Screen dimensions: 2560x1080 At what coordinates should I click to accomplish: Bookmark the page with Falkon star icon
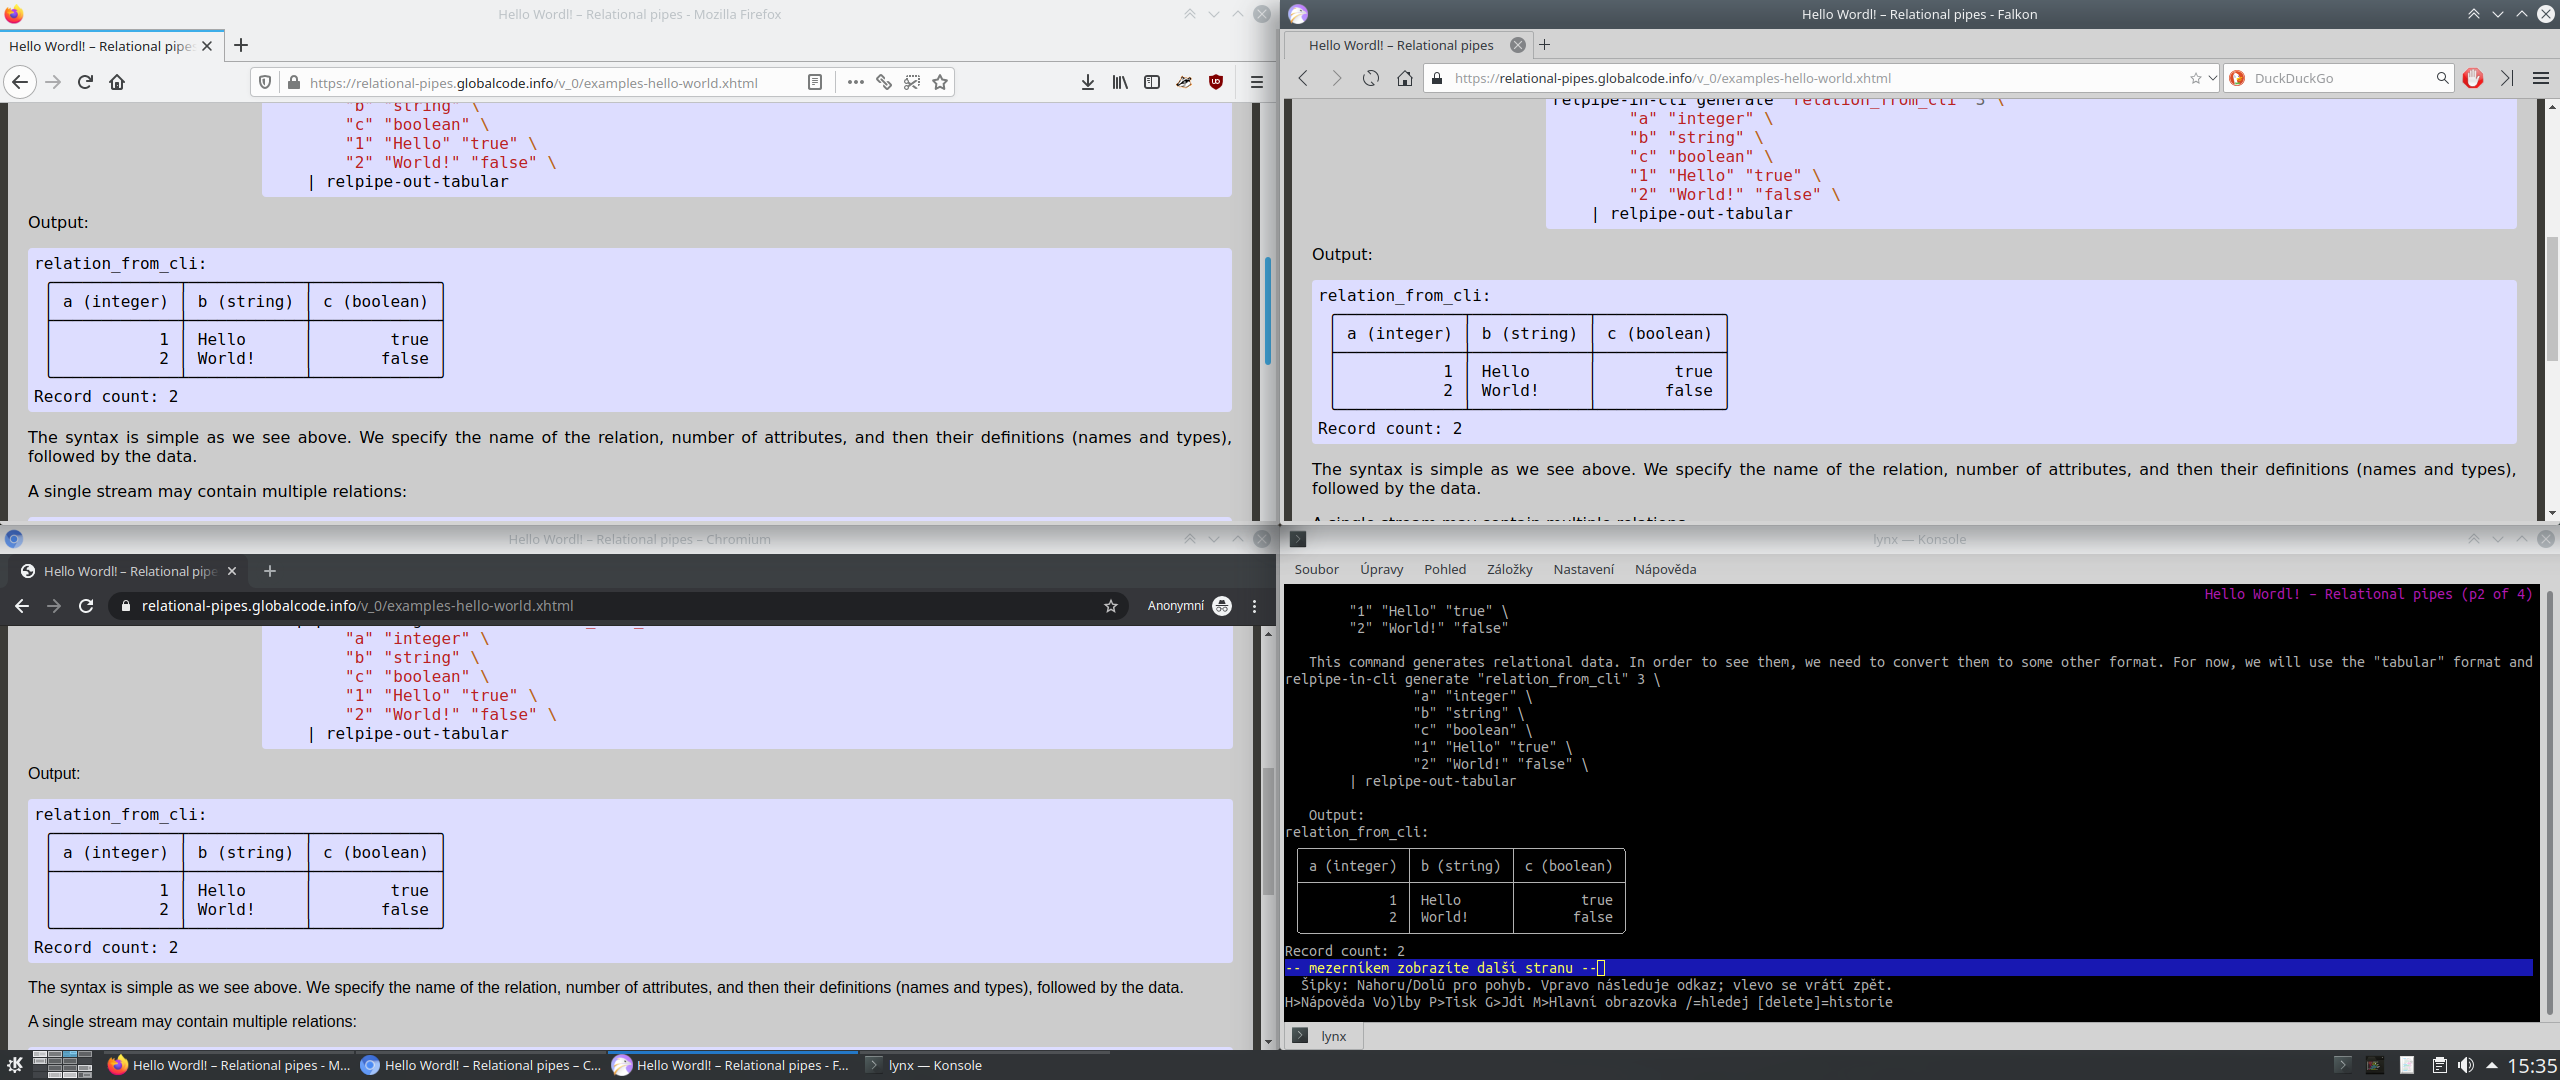2195,78
